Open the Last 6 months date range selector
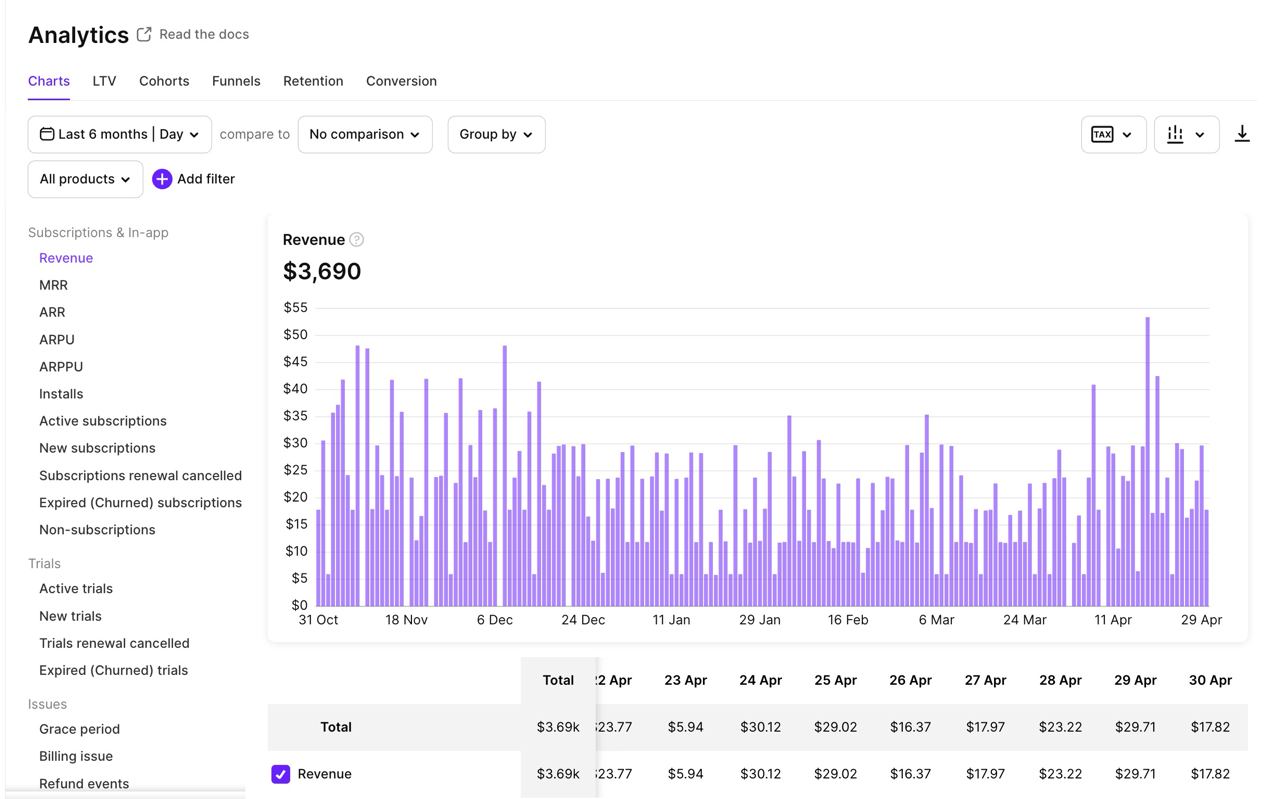This screenshot has height=799, width=1280. 119,133
